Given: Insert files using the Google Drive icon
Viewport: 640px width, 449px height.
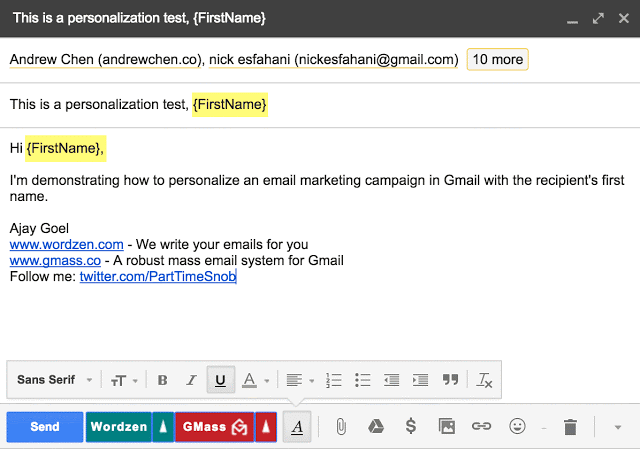Looking at the screenshot, I should click(x=375, y=426).
